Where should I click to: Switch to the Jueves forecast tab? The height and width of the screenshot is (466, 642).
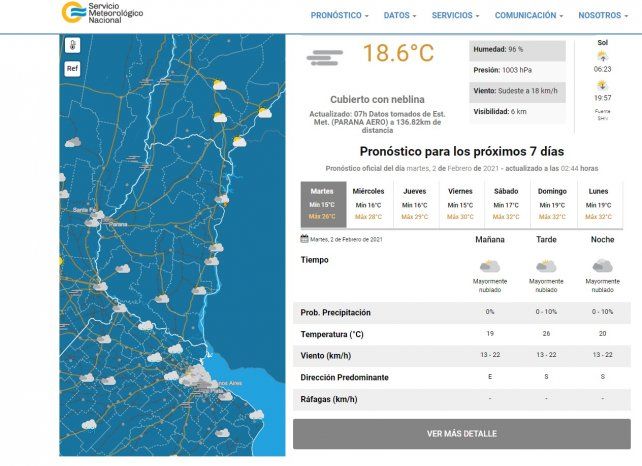point(415,204)
